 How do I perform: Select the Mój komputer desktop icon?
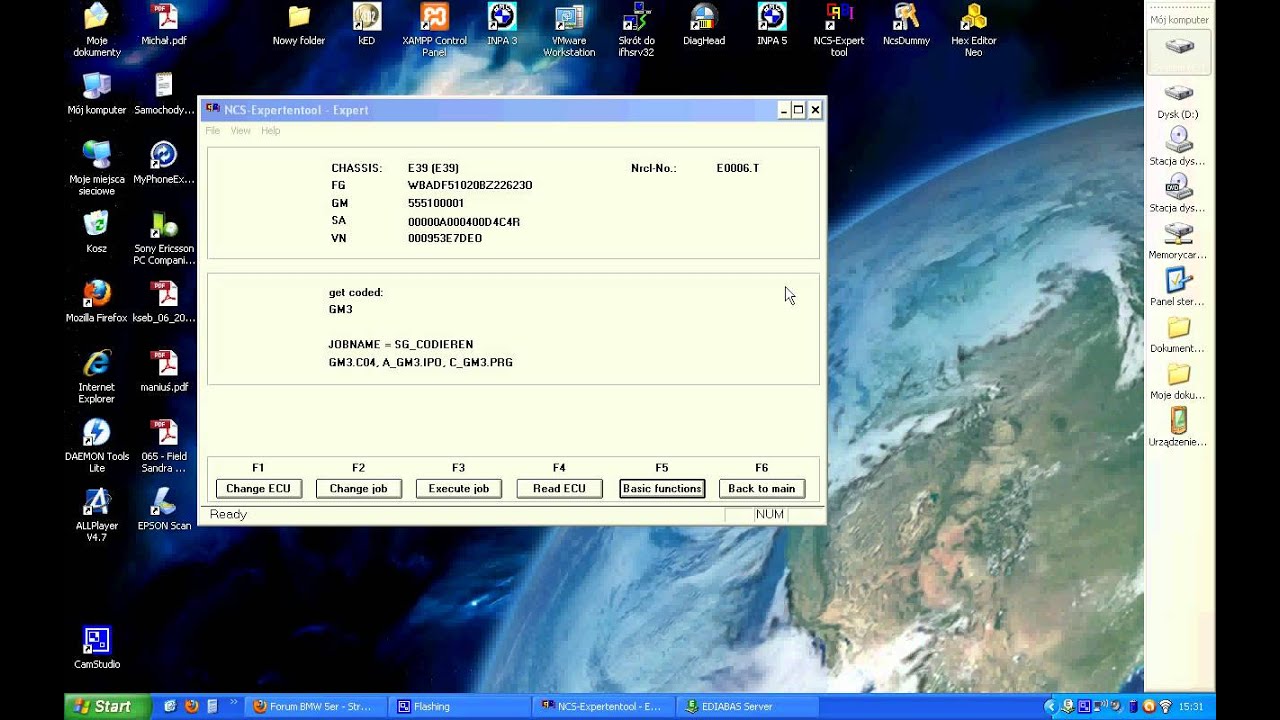tap(96, 94)
